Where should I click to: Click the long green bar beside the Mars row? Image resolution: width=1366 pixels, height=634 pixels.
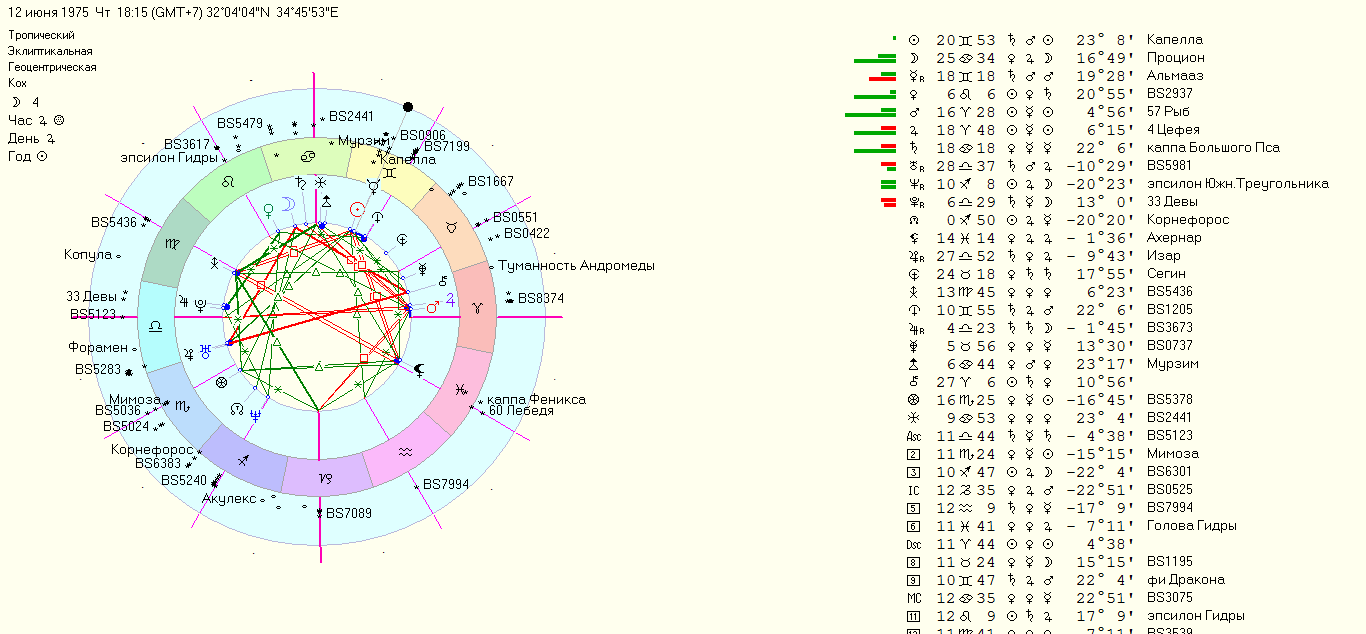tap(870, 113)
